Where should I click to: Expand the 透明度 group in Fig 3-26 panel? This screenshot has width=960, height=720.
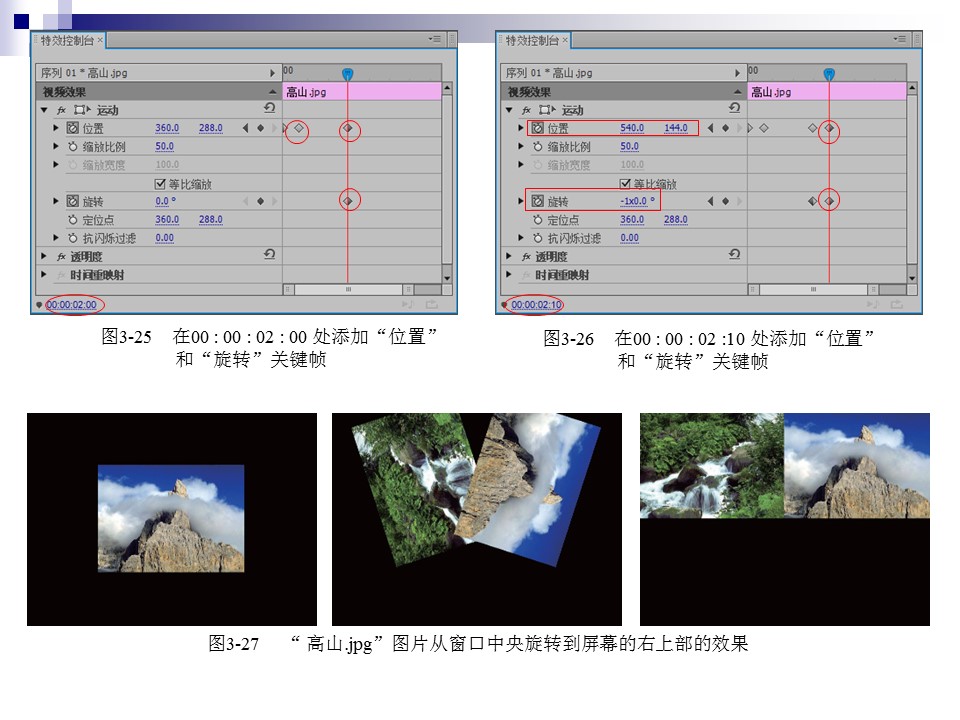click(x=509, y=256)
